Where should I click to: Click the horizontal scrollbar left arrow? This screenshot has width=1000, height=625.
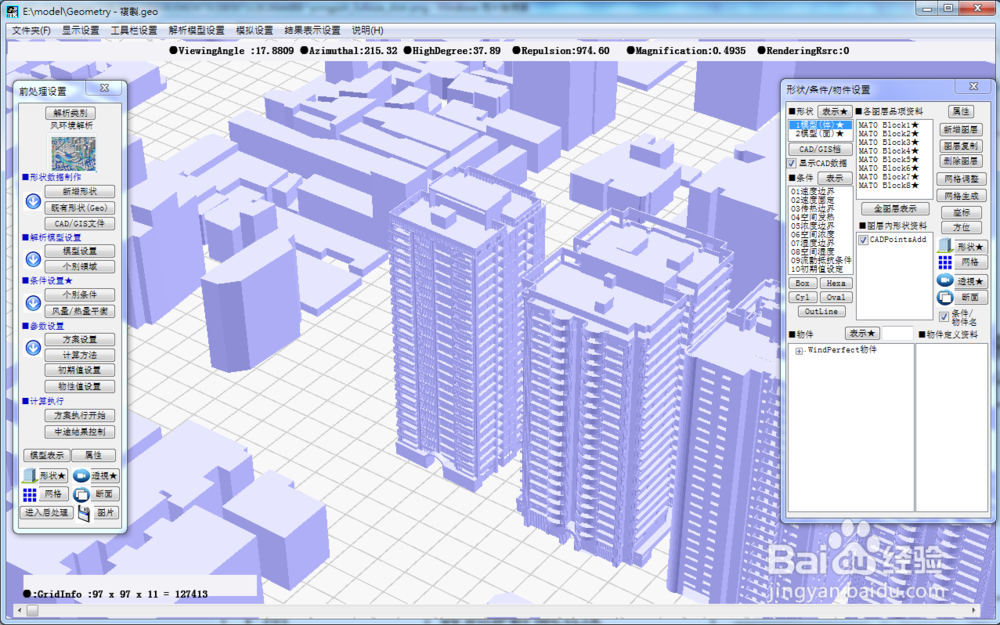19,611
